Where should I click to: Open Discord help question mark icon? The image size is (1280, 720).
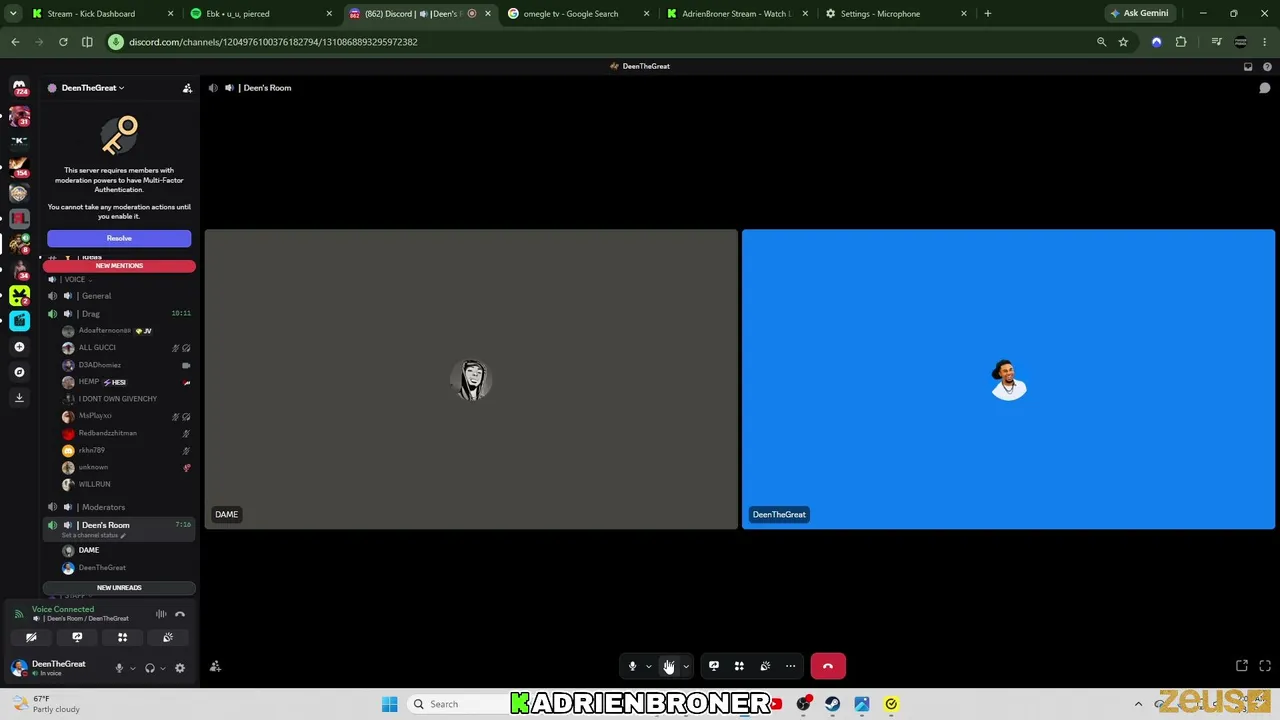point(1267,66)
